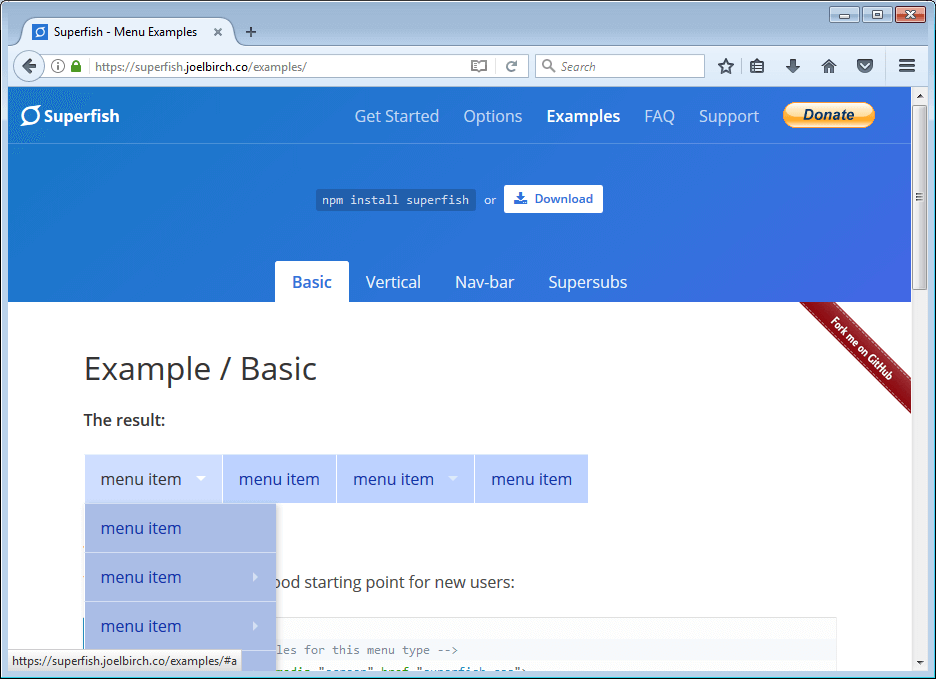Click the Firefox back arrow button
Viewport: 936px width, 679px height.
29,66
